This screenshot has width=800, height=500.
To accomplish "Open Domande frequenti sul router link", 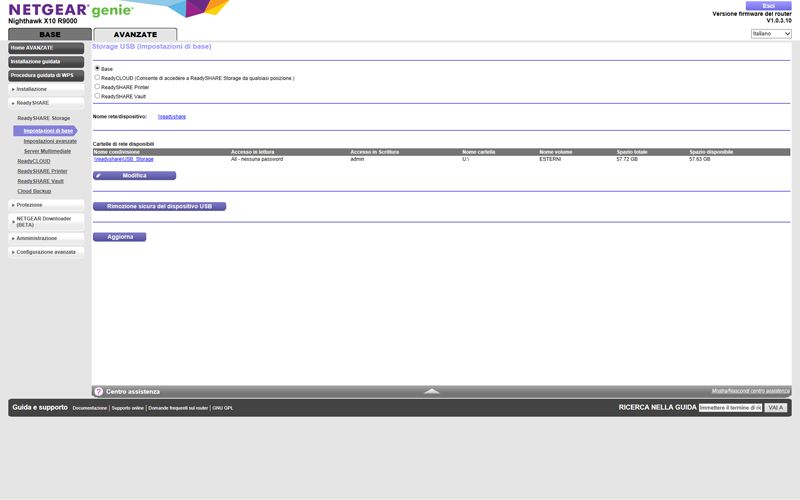I will pos(178,408).
